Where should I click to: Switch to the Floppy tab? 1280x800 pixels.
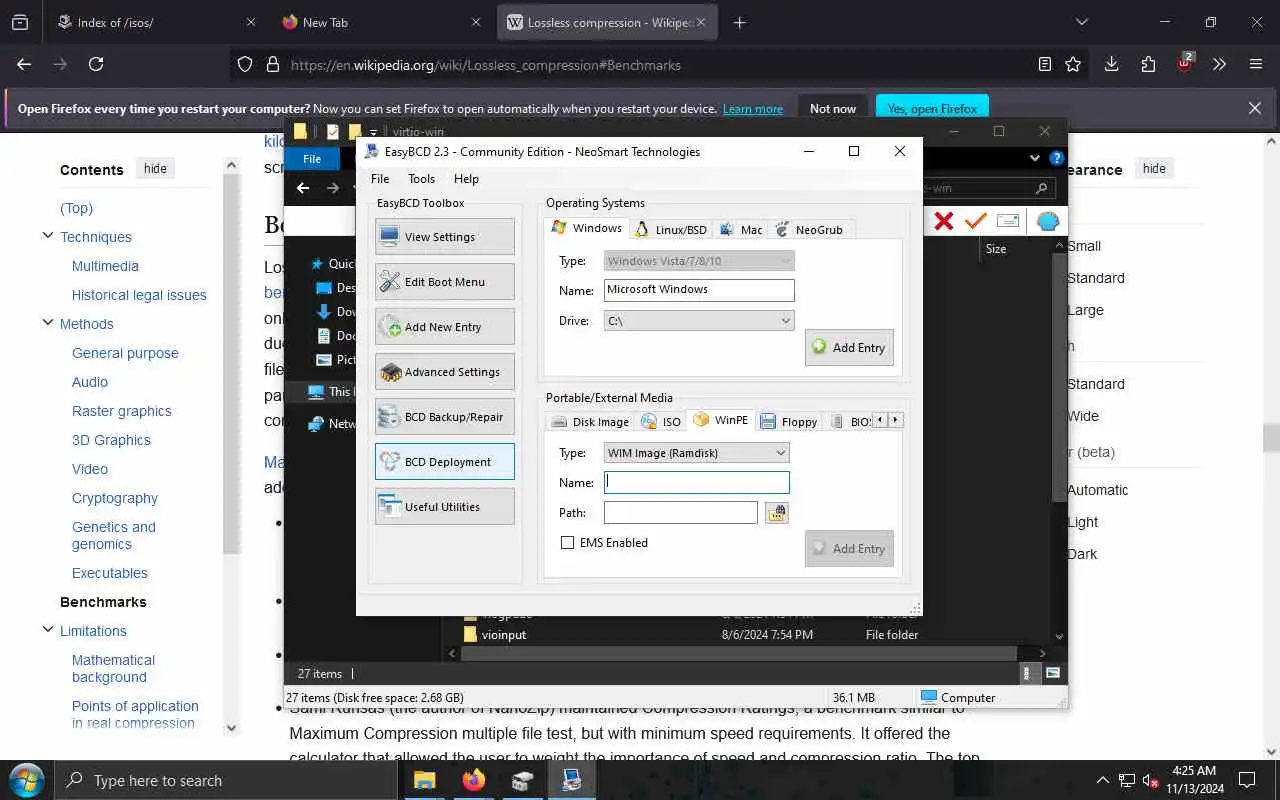pos(789,422)
